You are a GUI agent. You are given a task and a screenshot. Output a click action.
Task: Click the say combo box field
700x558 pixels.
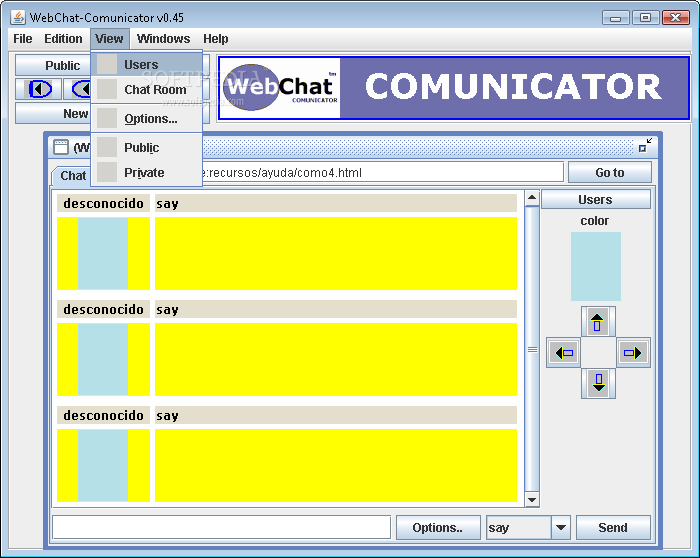[x=519, y=527]
